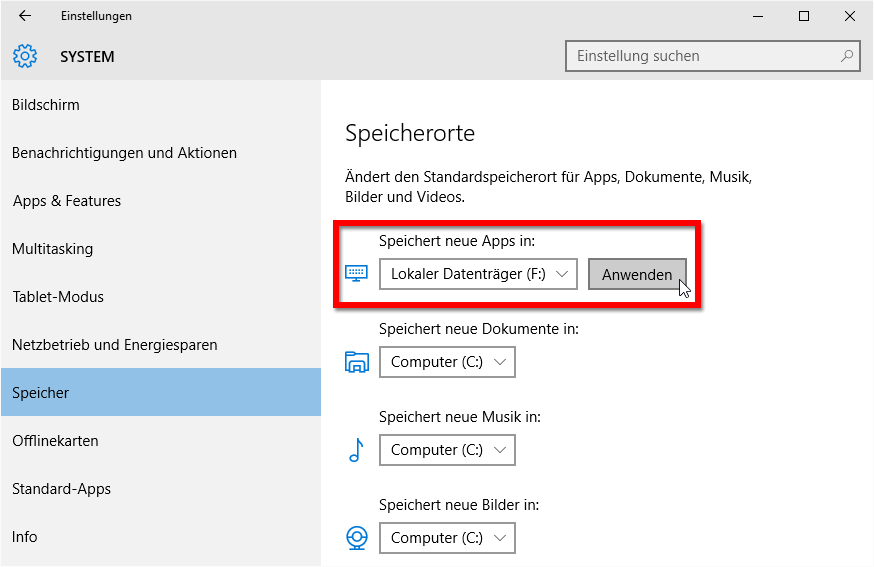Open the new music location dropdown
This screenshot has height=567, width=874.
point(447,450)
